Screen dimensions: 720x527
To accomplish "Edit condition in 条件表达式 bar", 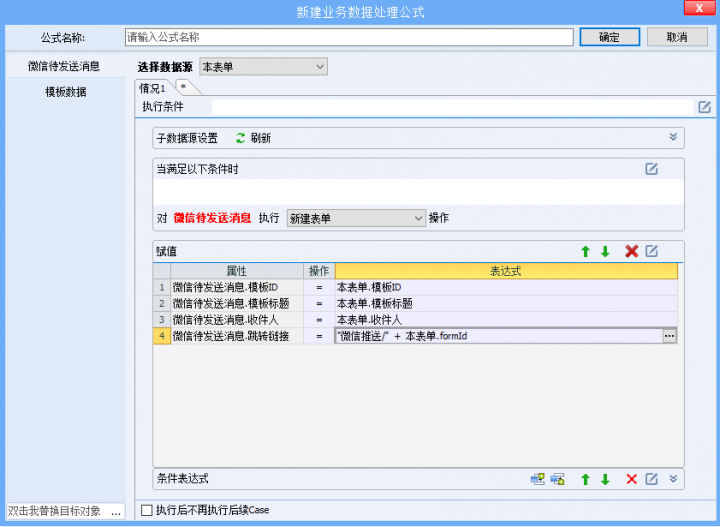I will pos(652,479).
